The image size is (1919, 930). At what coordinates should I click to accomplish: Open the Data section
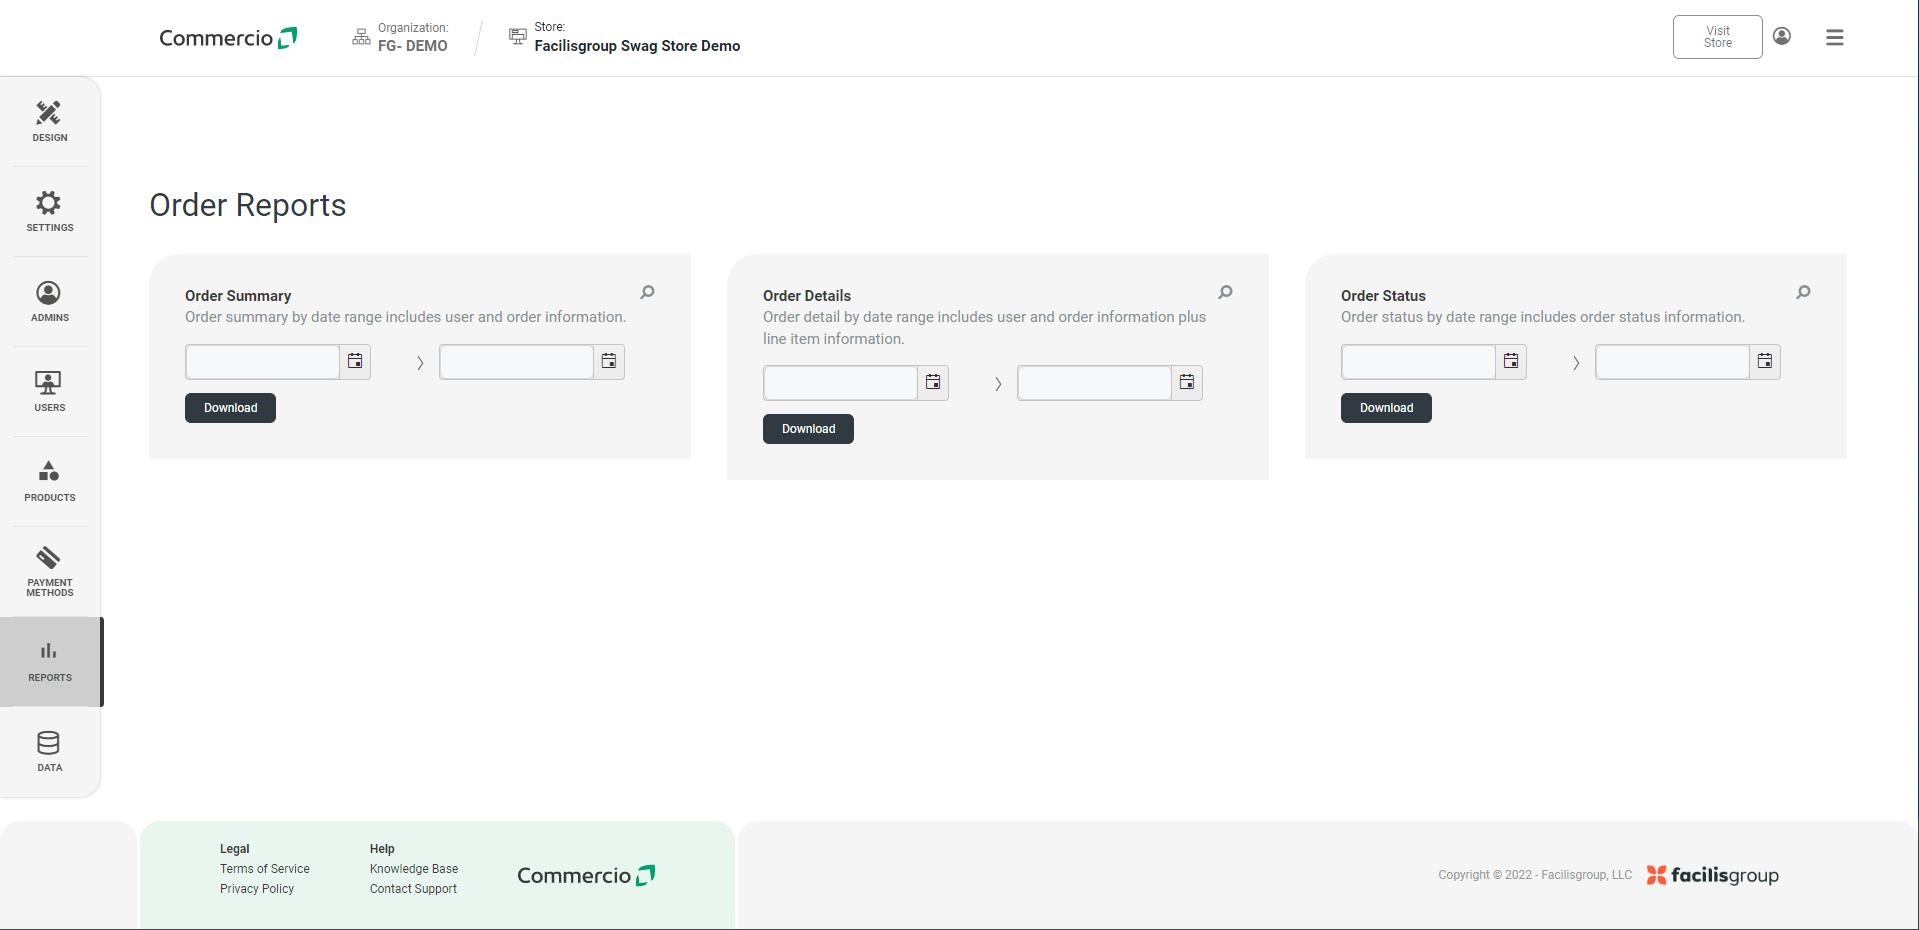click(50, 752)
